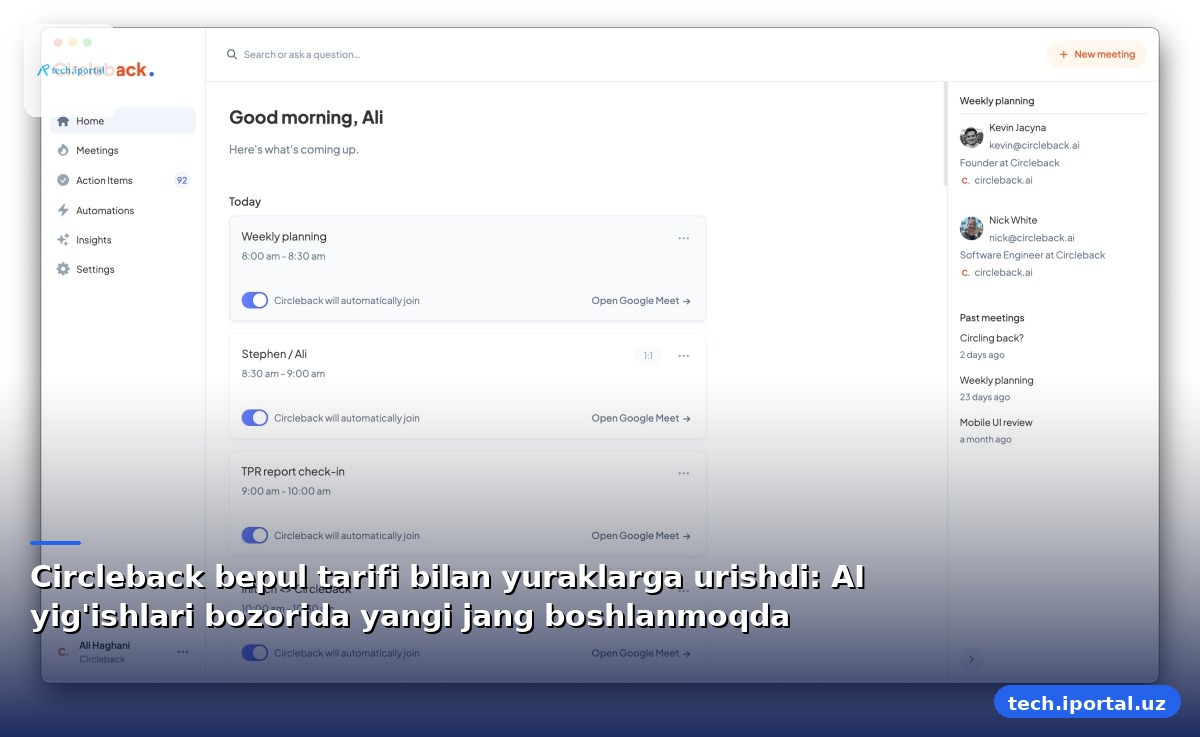Open more options for TPR report check-in

684,473
